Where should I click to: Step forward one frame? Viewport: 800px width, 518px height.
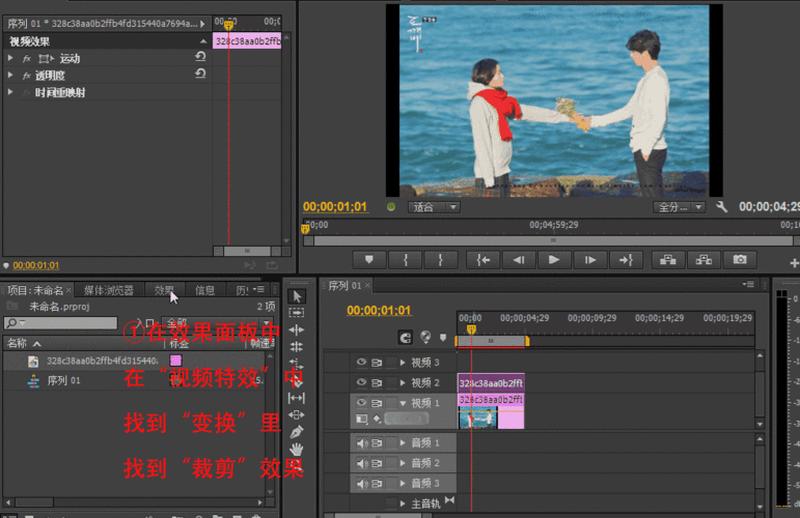click(590, 260)
